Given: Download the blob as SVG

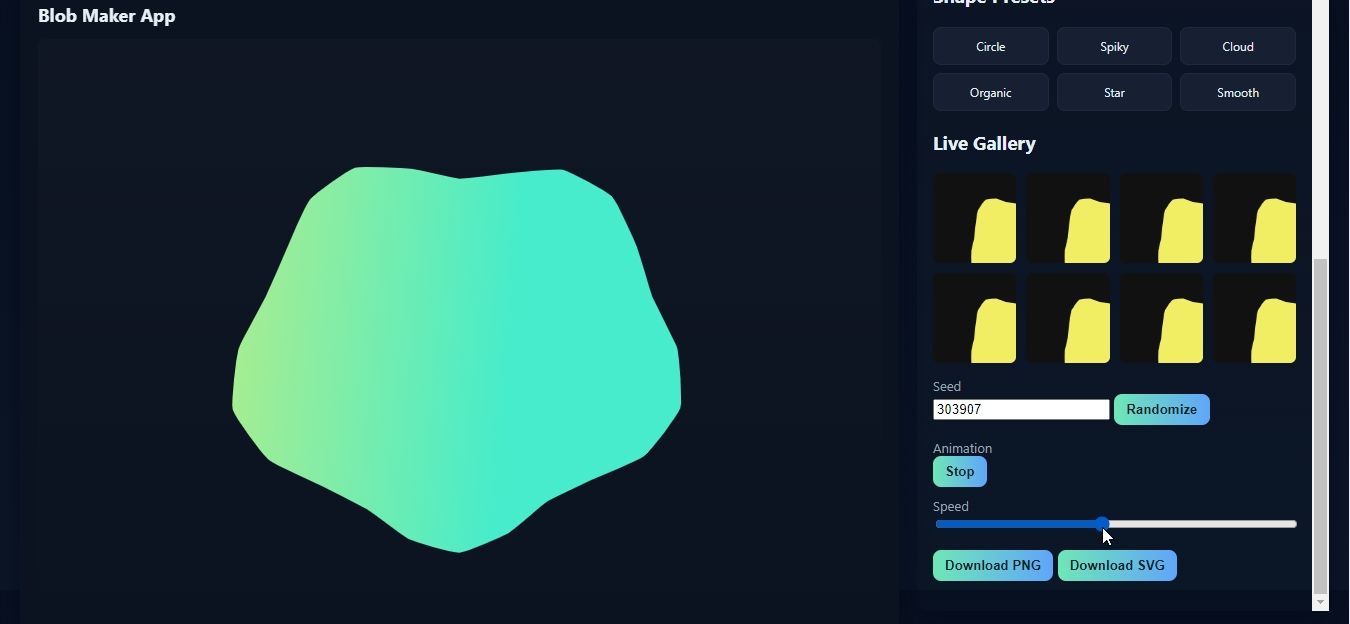Looking at the screenshot, I should pos(1116,565).
